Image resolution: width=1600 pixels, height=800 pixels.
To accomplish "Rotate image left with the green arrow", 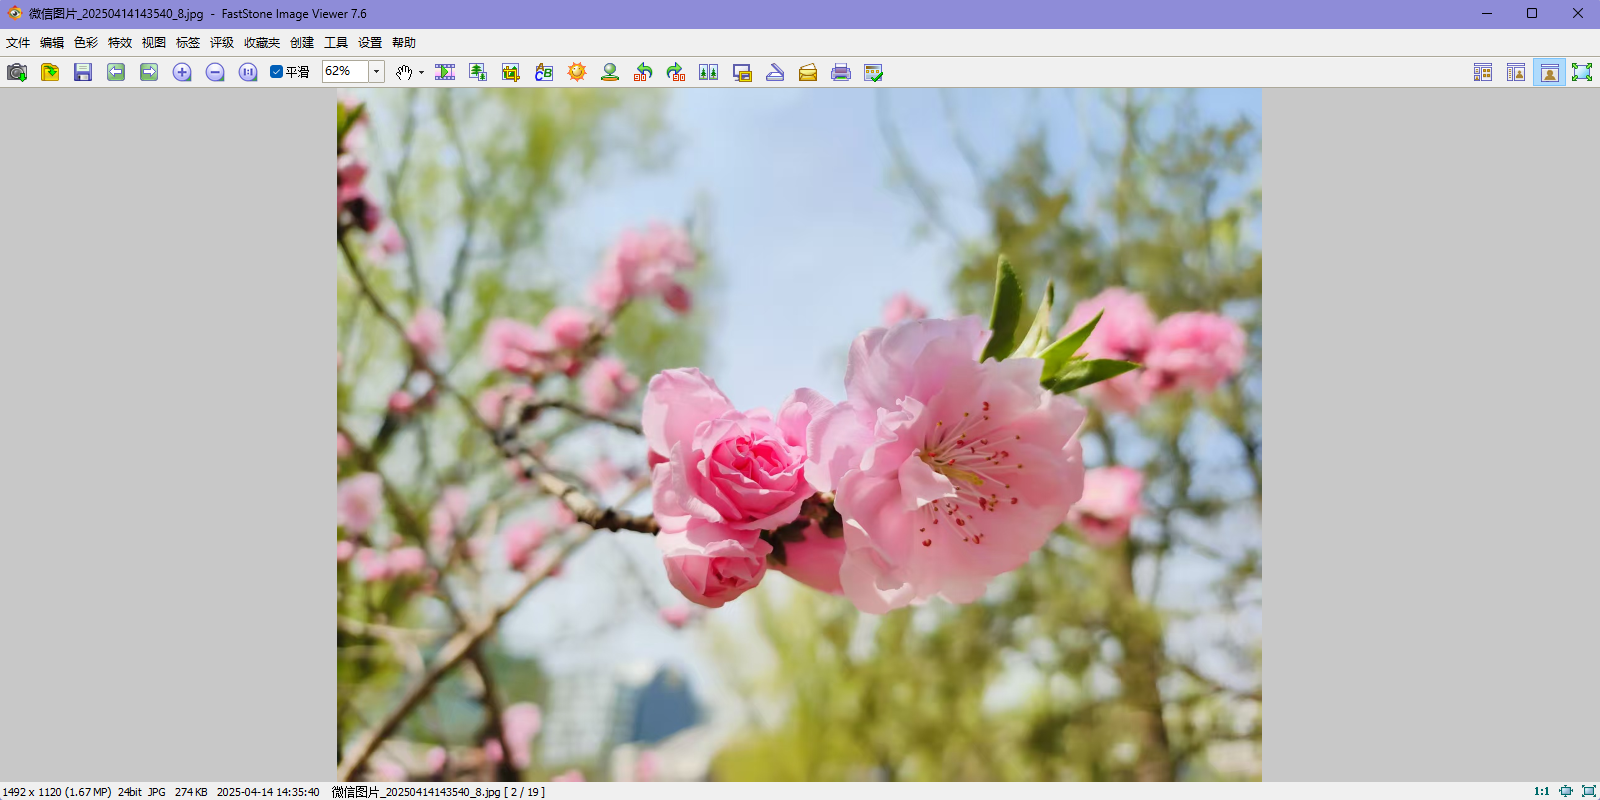I will [x=643, y=72].
